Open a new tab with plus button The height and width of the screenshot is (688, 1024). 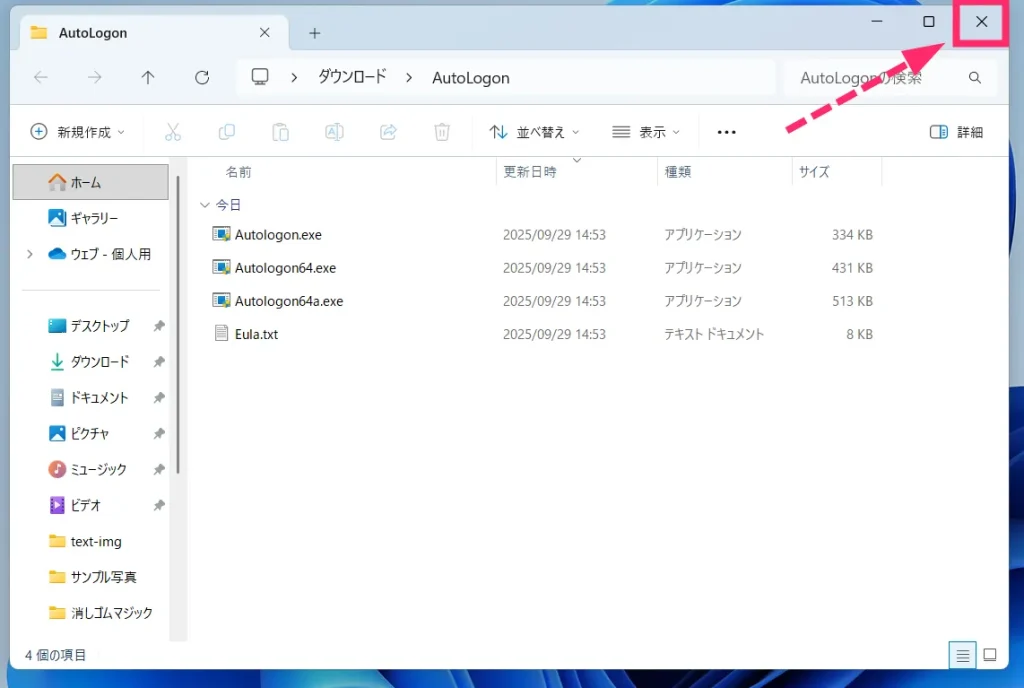[x=315, y=33]
